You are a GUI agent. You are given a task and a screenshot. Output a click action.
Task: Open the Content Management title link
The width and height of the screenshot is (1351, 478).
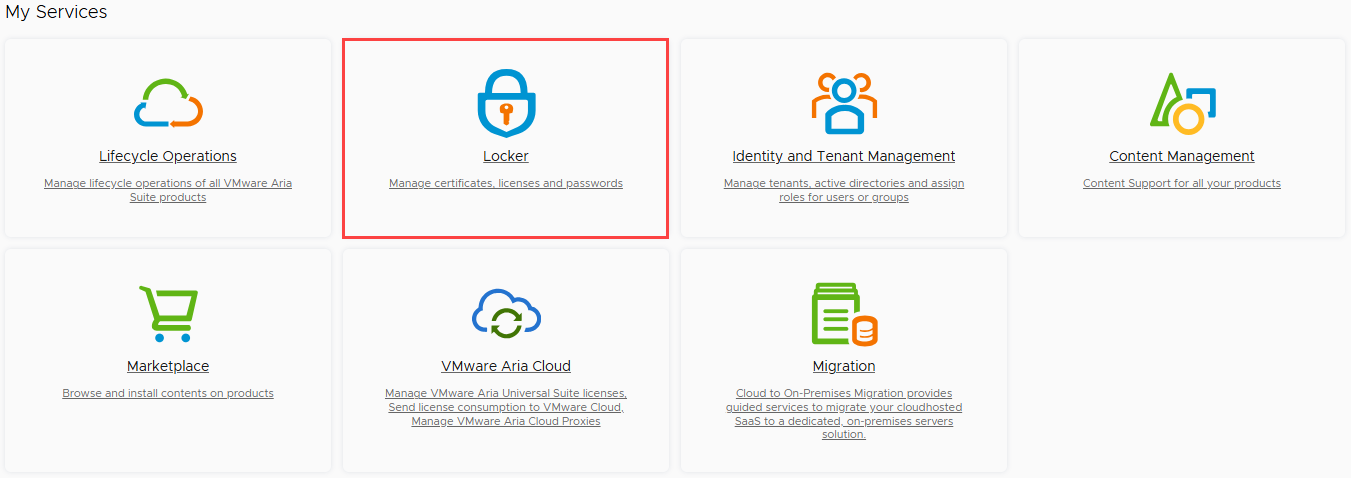1182,157
